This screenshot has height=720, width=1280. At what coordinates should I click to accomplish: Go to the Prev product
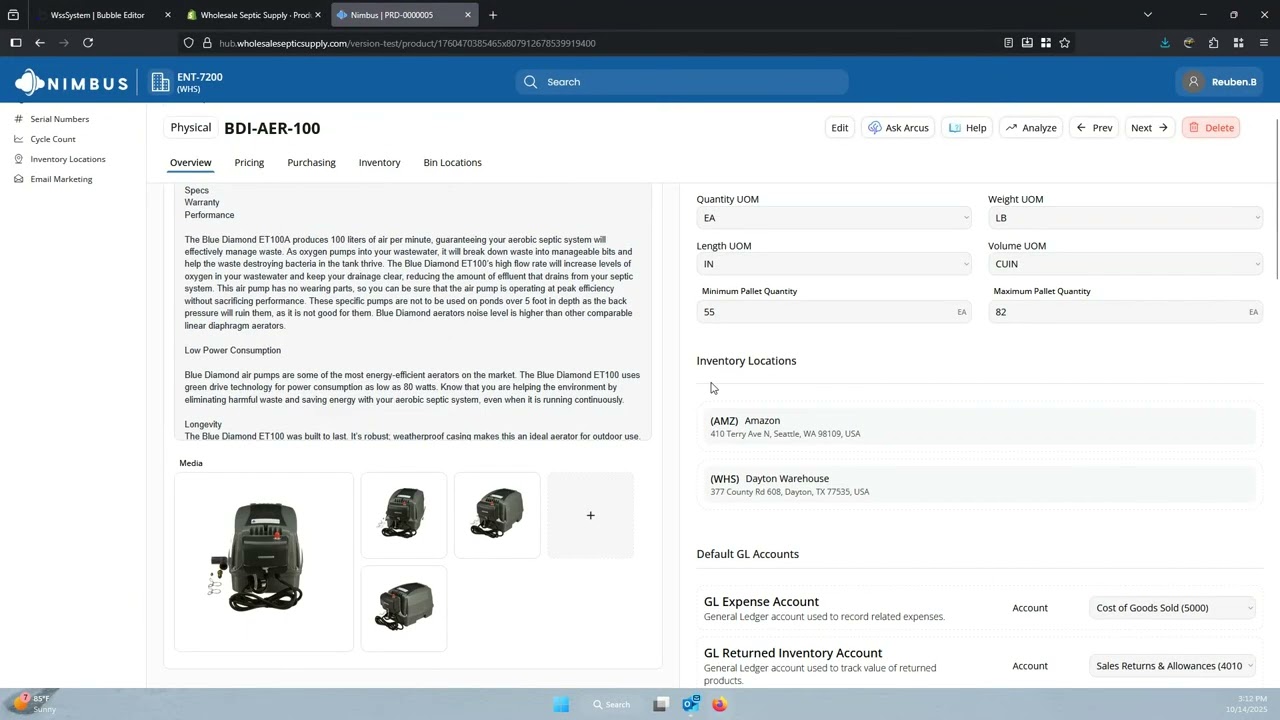[1094, 128]
